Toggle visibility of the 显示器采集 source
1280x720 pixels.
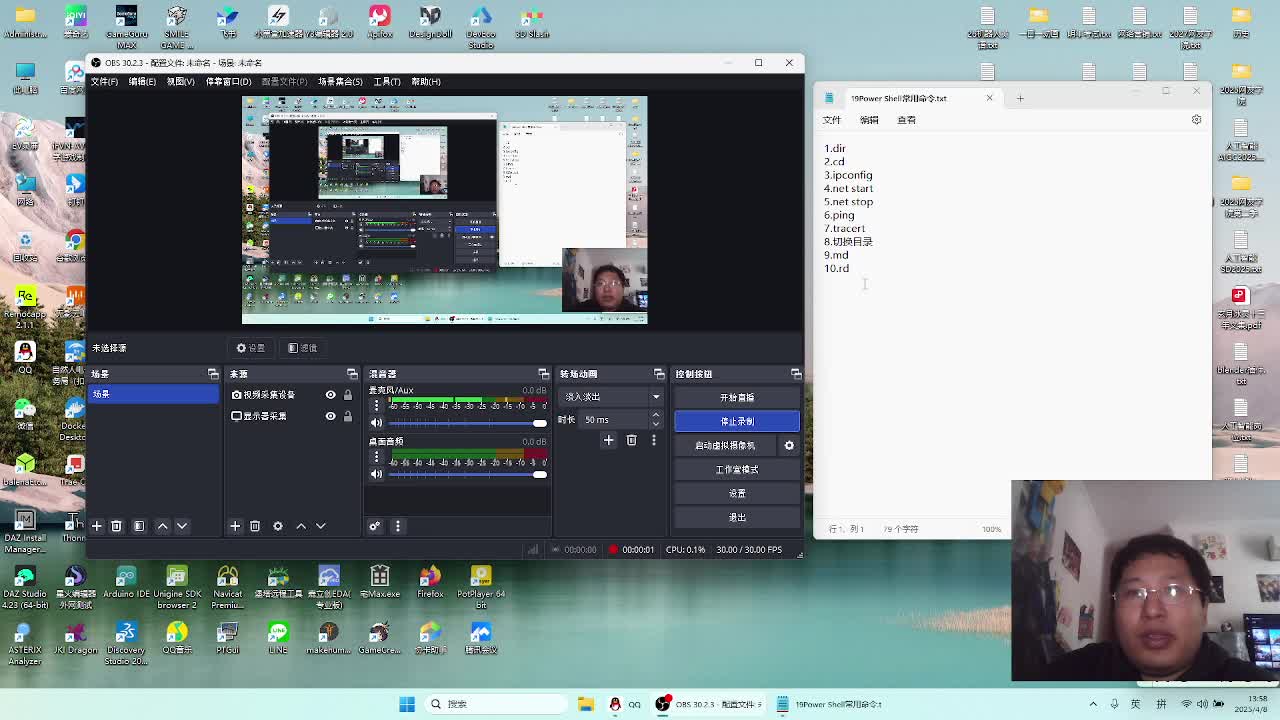tap(330, 416)
